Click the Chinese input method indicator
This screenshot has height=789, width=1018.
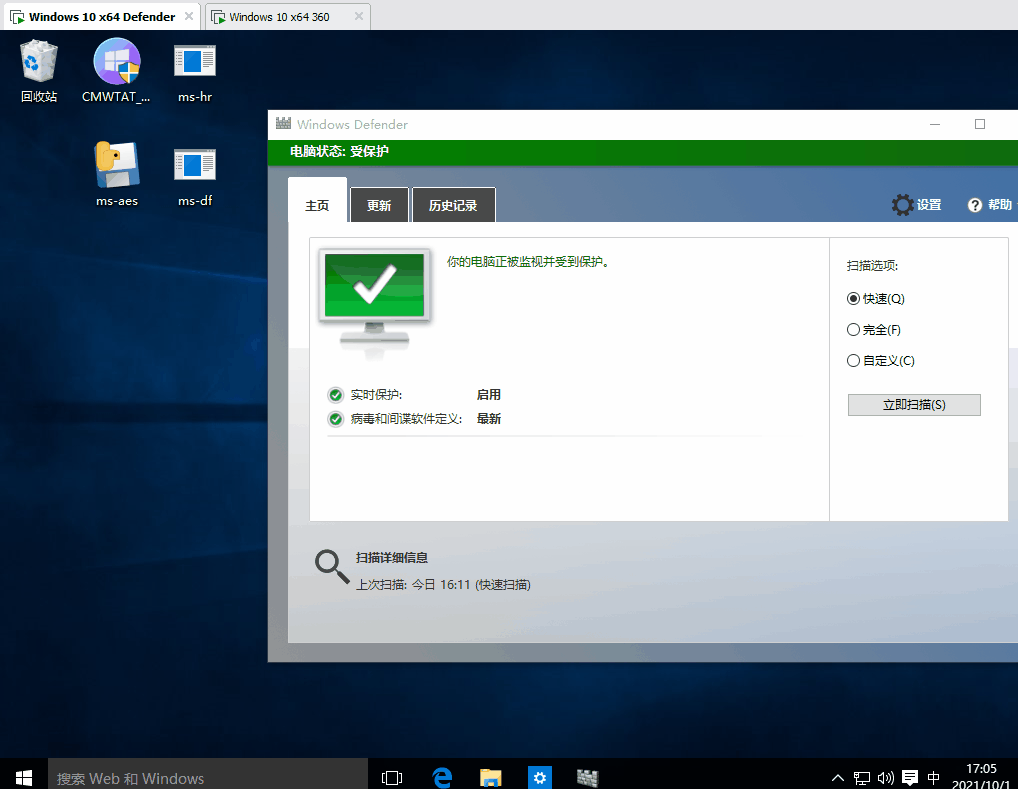pyautogui.click(x=934, y=777)
